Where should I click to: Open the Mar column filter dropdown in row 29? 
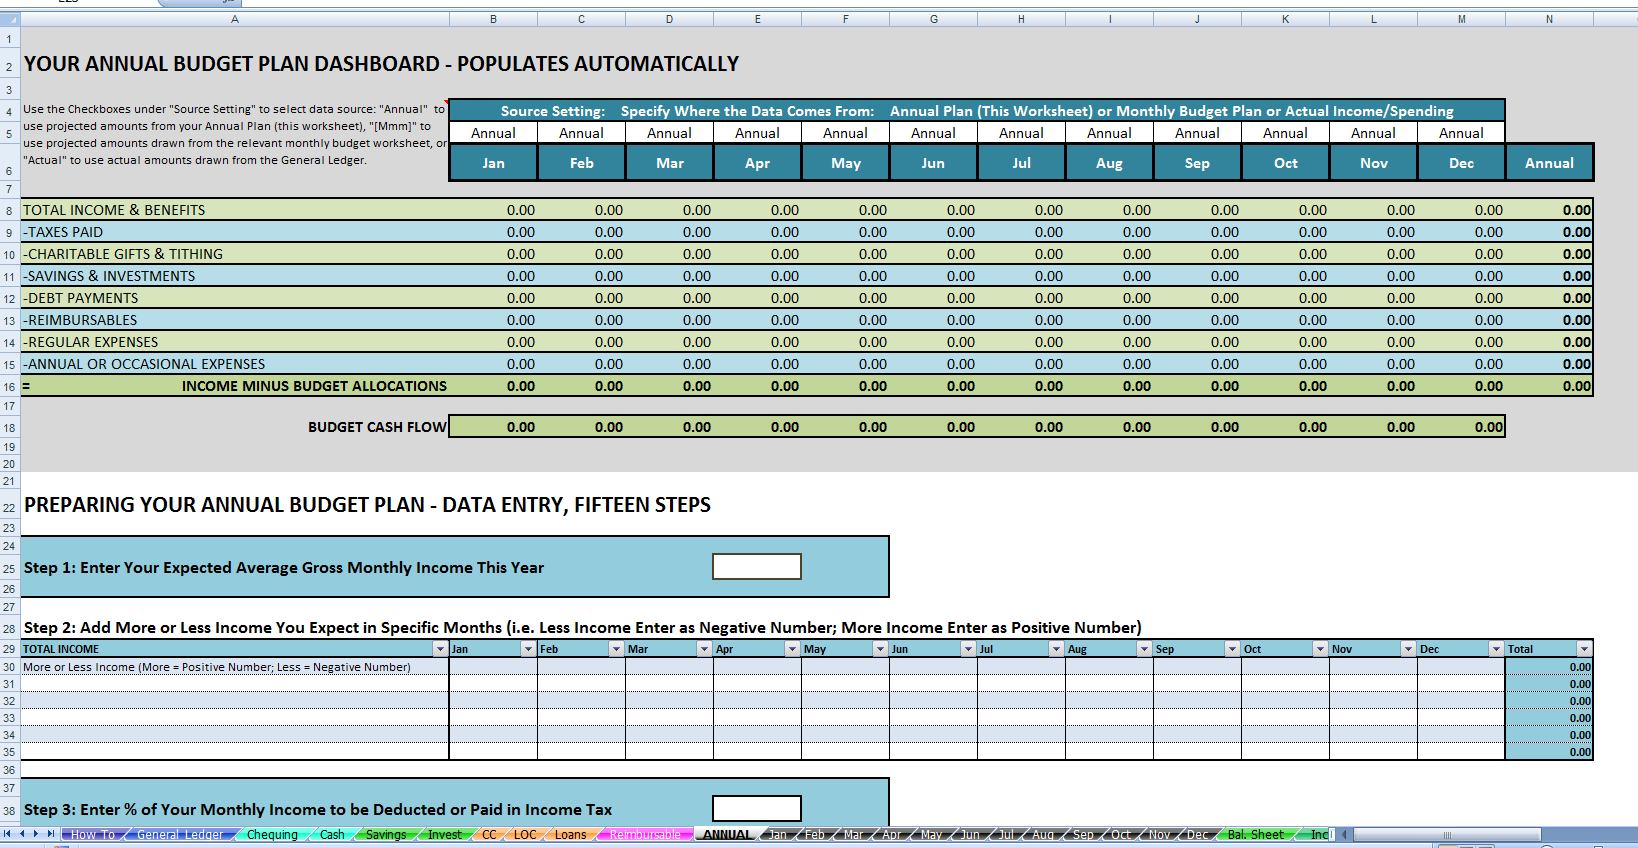pyautogui.click(x=704, y=649)
